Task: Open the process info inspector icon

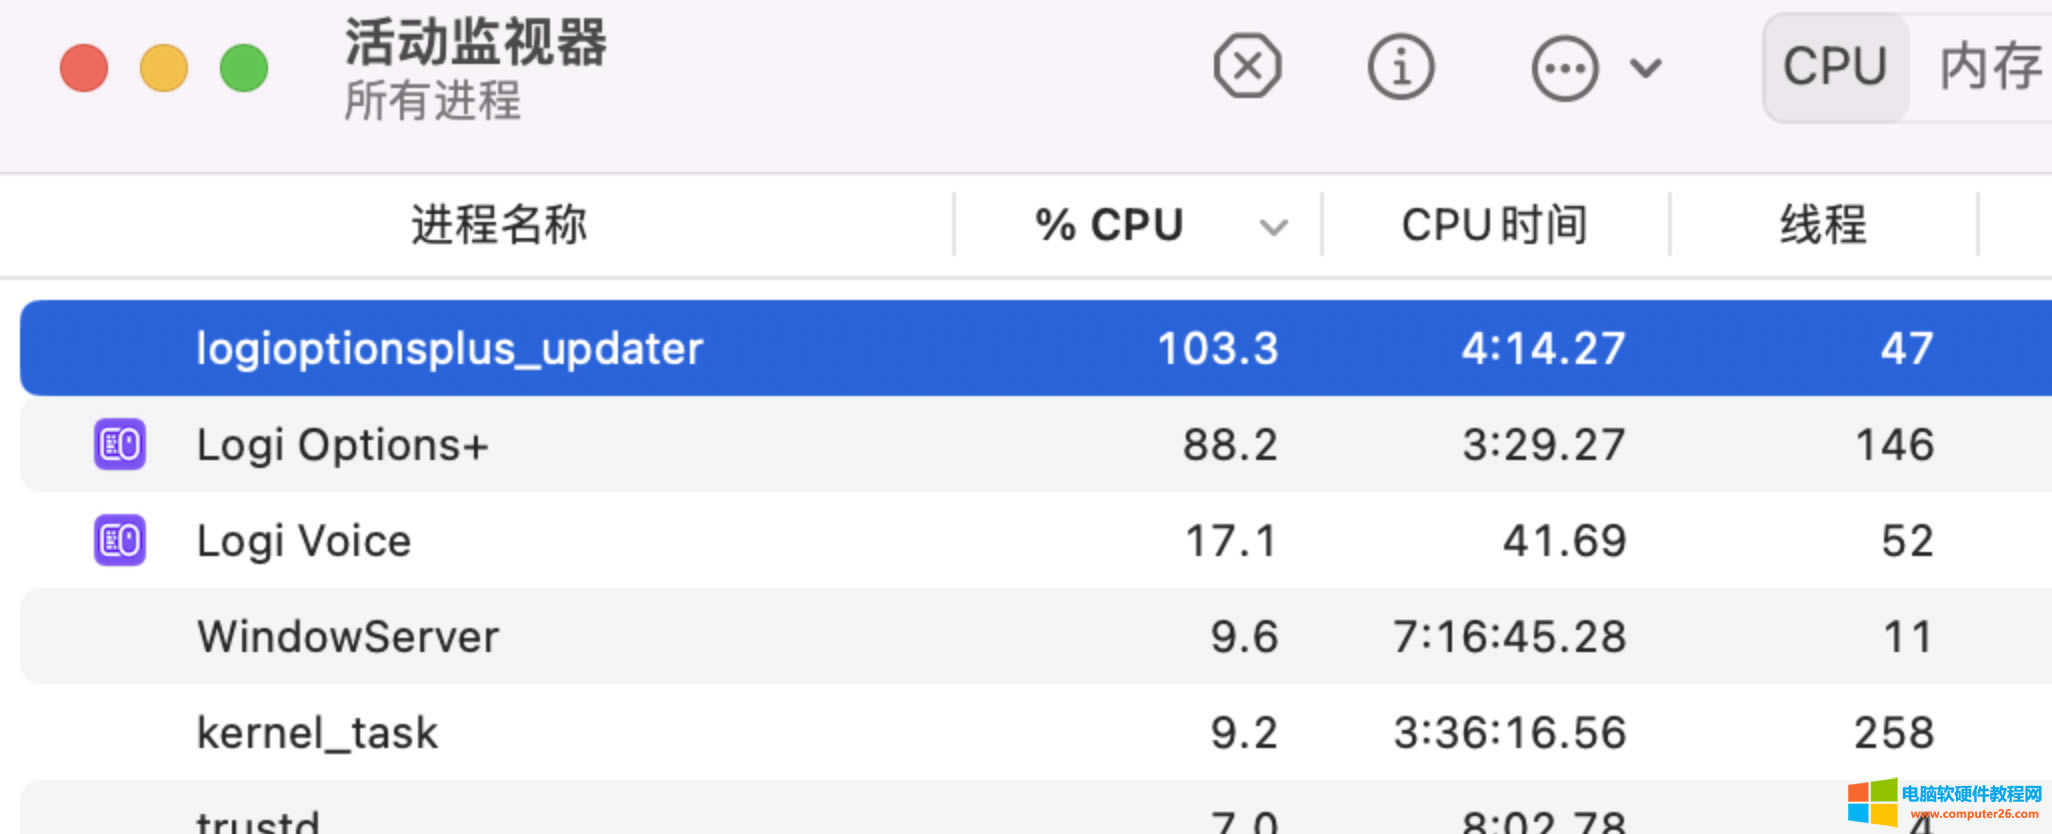Action: tap(1400, 67)
